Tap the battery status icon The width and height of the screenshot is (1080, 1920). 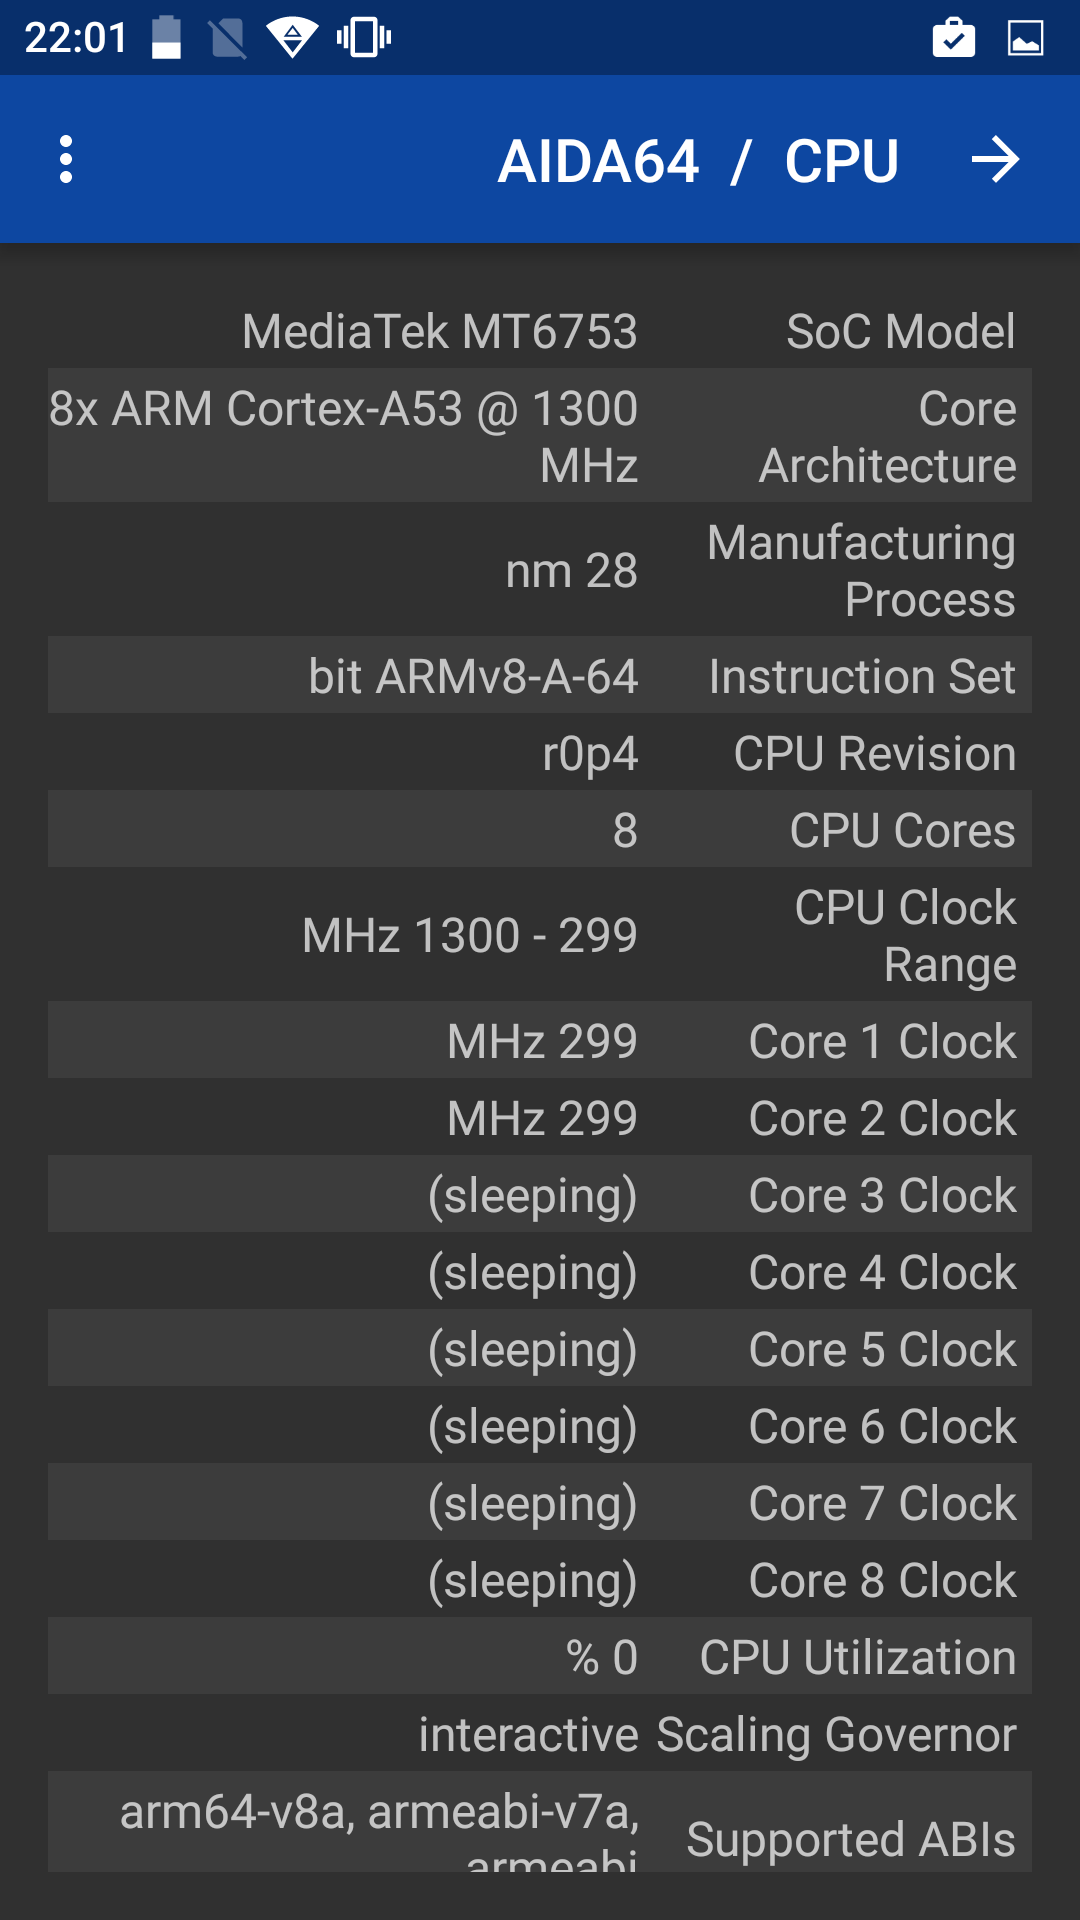(166, 38)
